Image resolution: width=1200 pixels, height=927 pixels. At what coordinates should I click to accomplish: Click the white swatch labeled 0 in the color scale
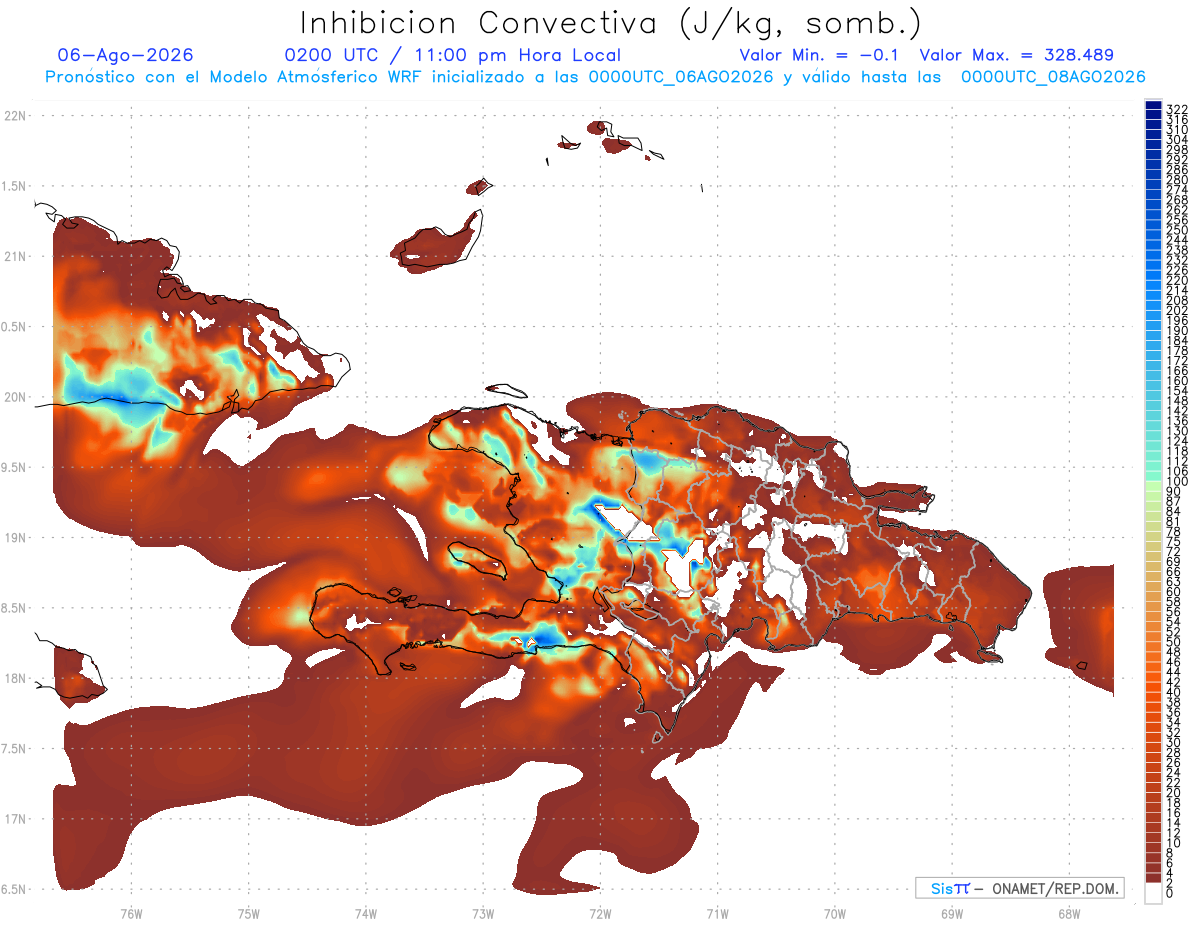[x=1153, y=893]
